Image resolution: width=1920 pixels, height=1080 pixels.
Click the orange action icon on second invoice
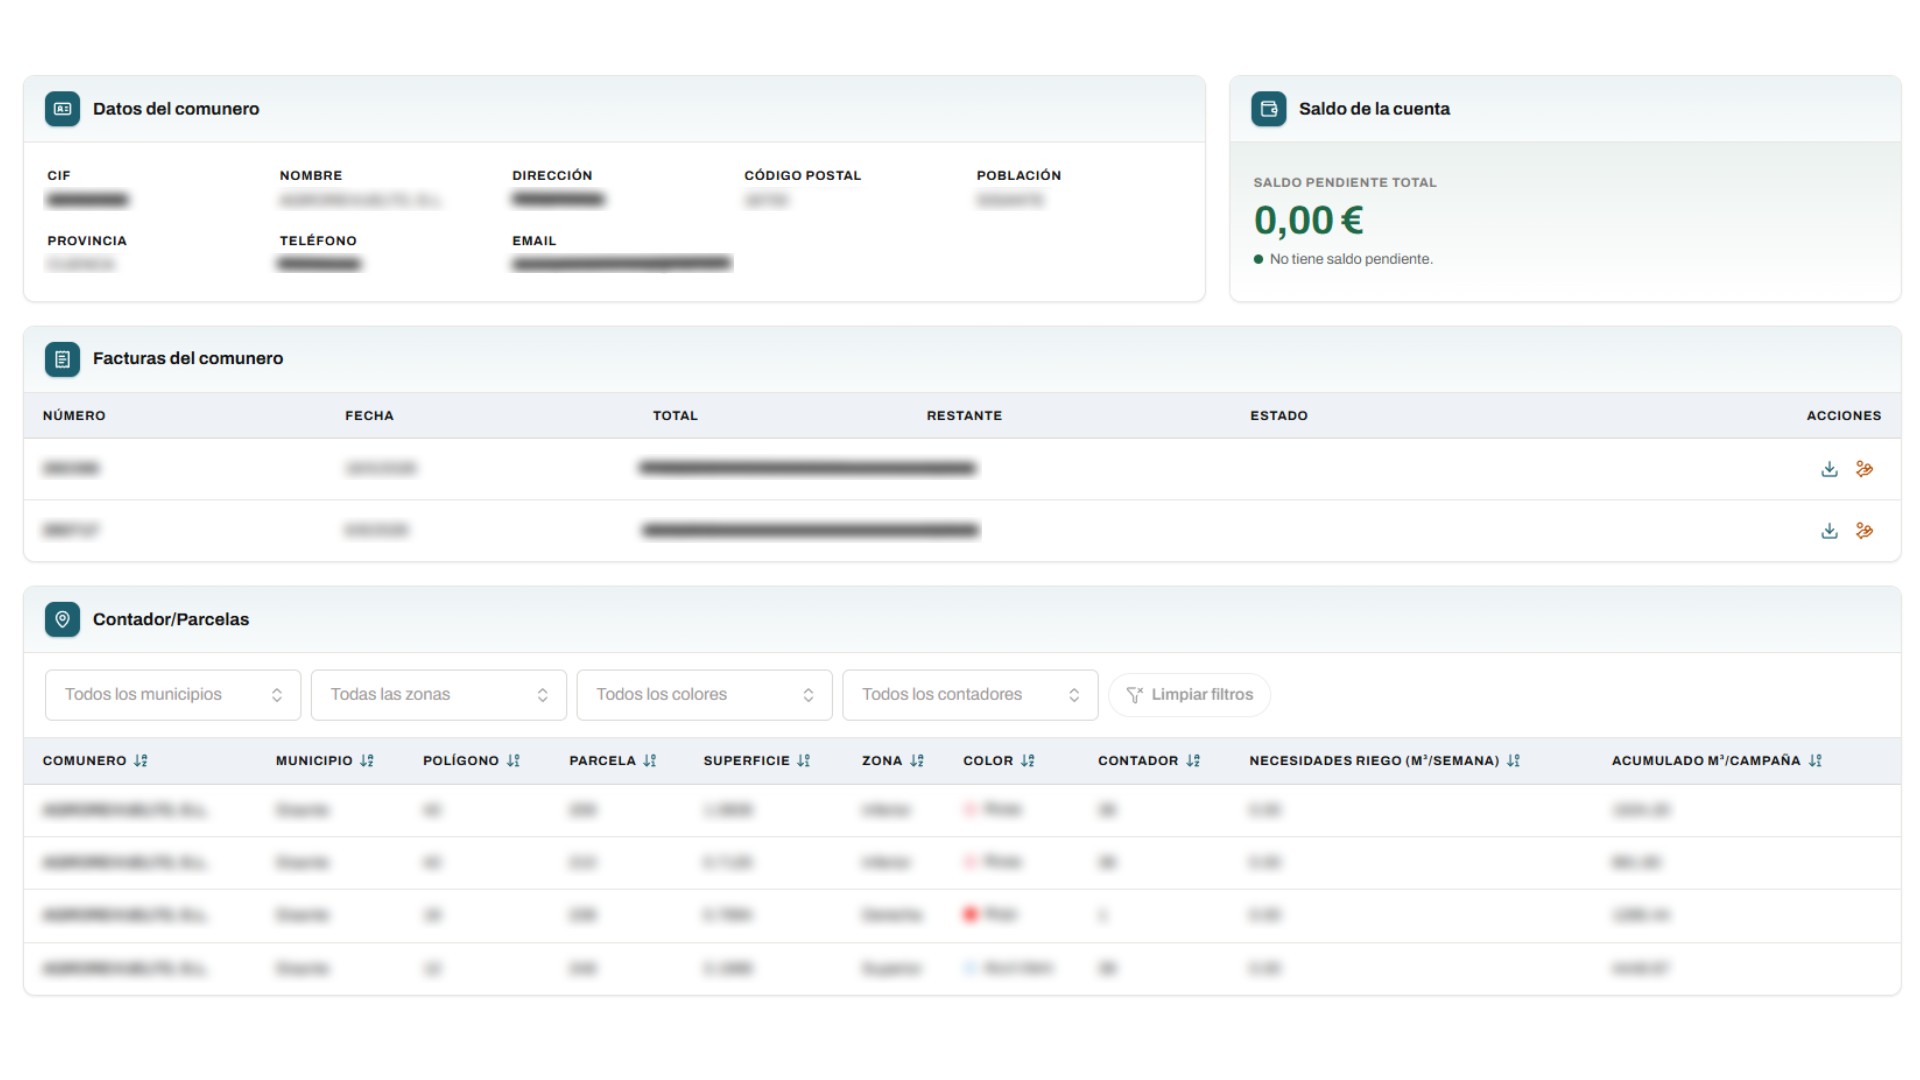click(x=1864, y=531)
